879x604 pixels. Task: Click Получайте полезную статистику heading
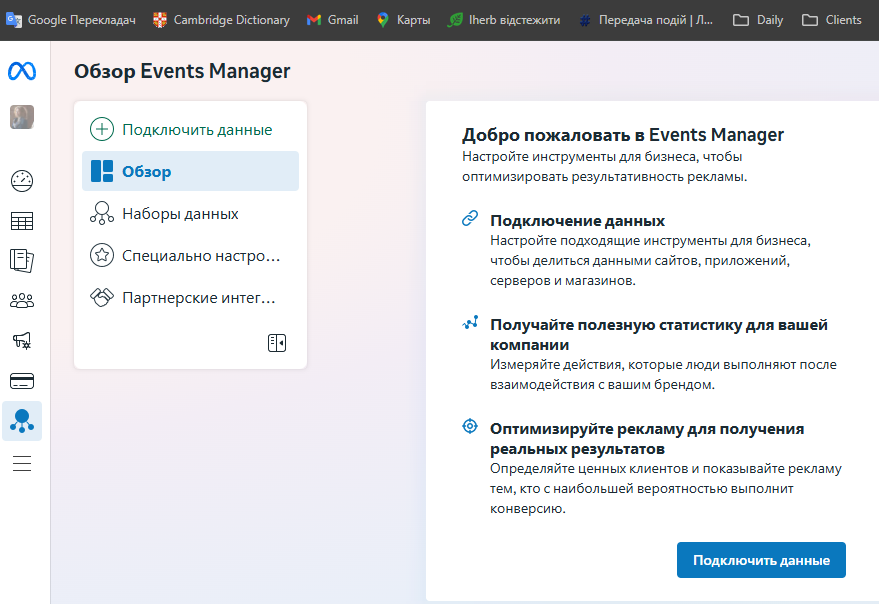(x=659, y=334)
